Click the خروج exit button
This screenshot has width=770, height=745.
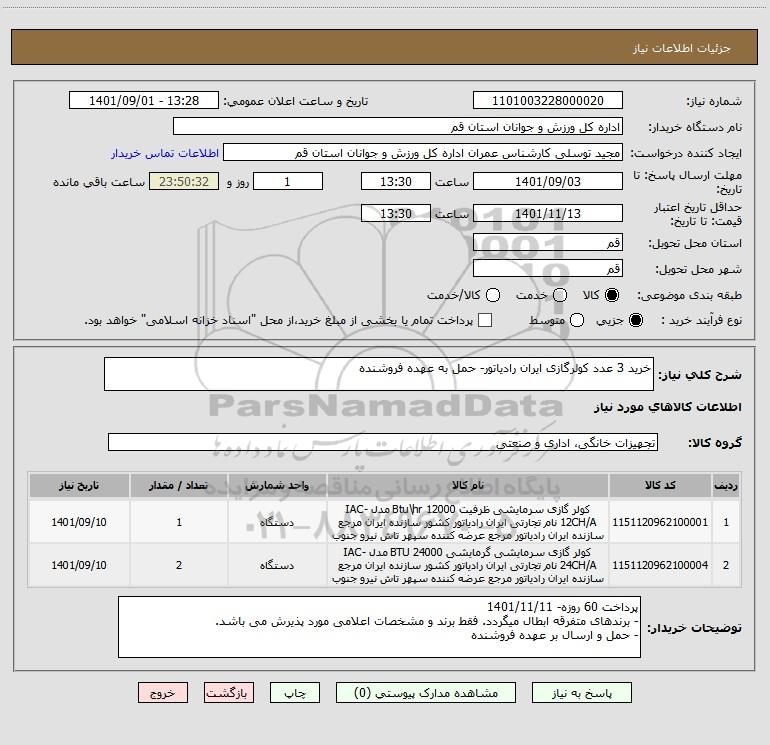click(x=163, y=693)
